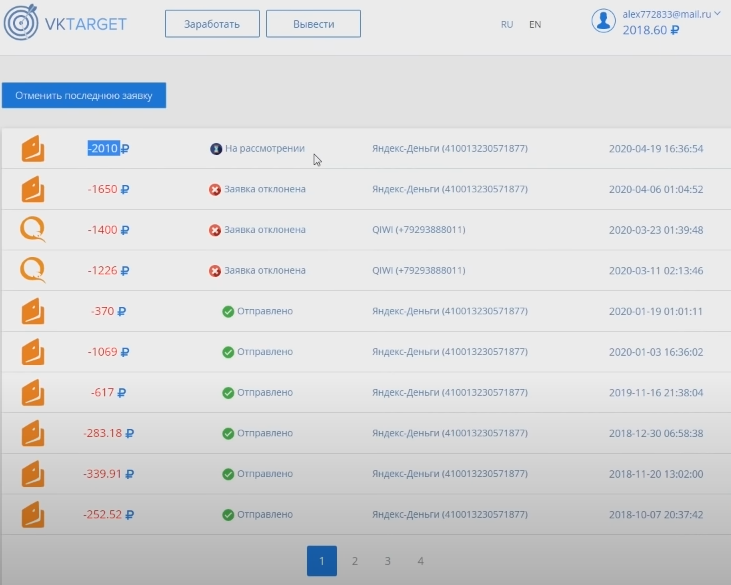This screenshot has width=731, height=585.
Task: Click the wallet icon in the -2010 row
Action: click(33, 148)
